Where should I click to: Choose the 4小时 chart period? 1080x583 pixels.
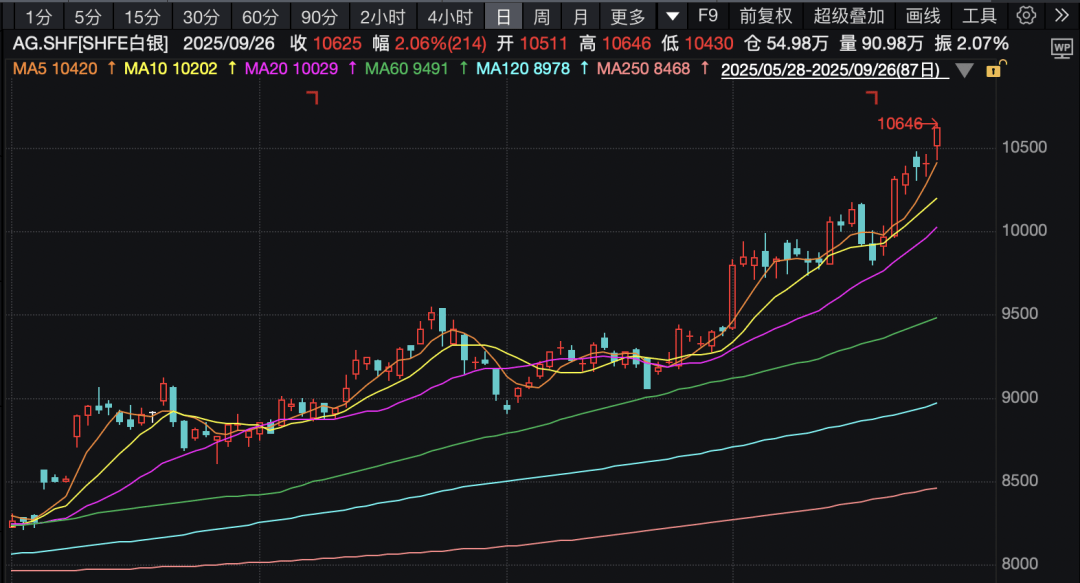[450, 16]
